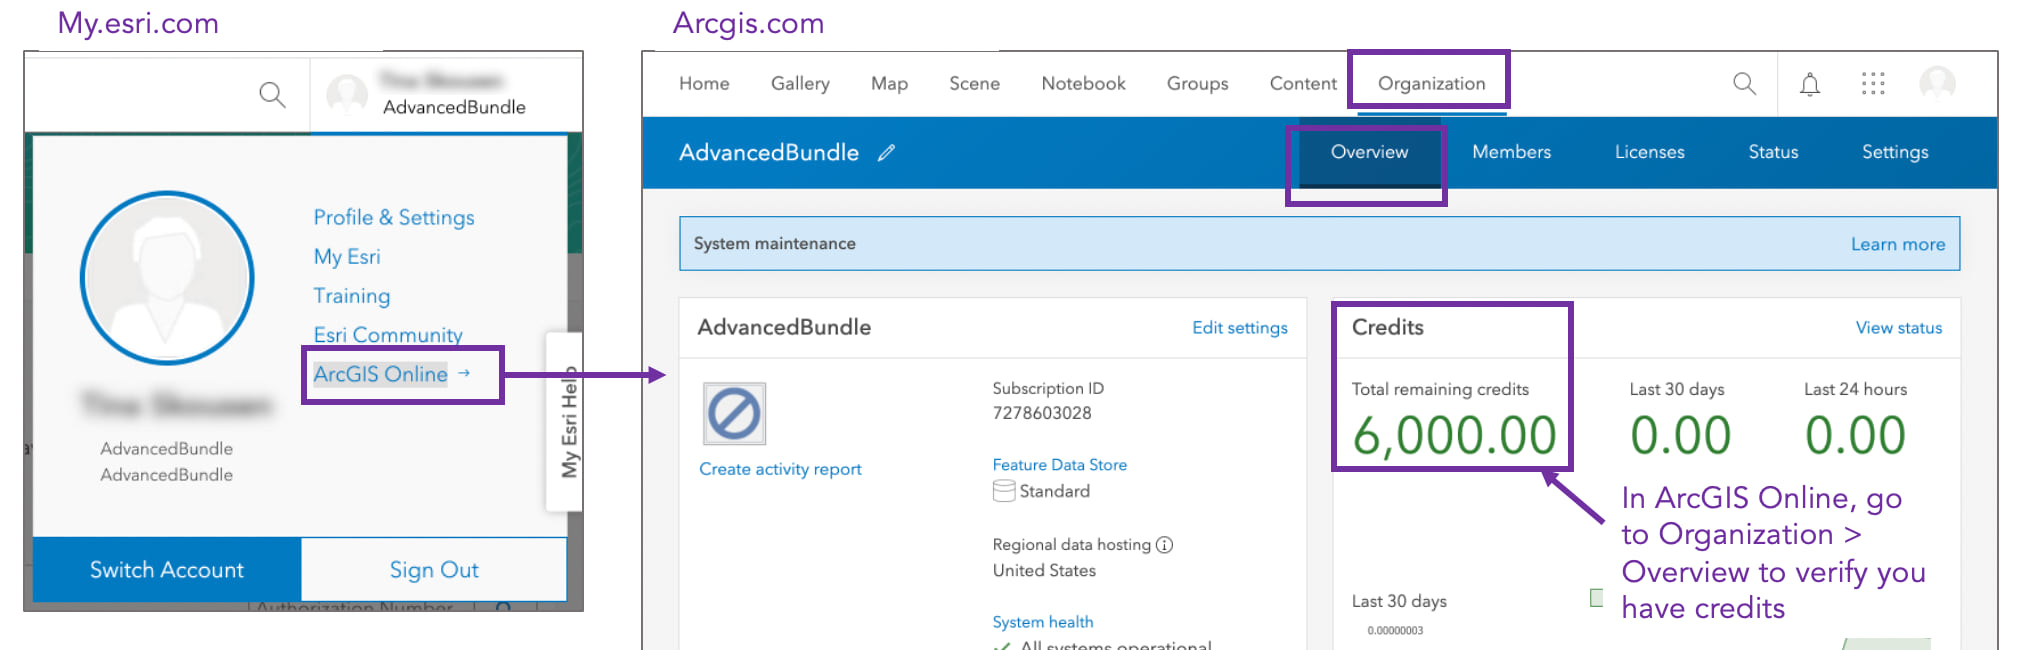Click the Switch Account button
This screenshot has width=2020, height=650.
pyautogui.click(x=167, y=570)
